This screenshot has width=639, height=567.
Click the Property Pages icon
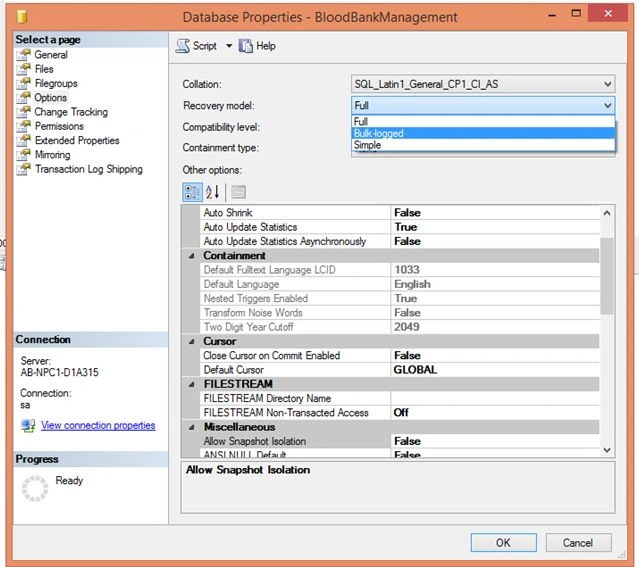tap(238, 192)
